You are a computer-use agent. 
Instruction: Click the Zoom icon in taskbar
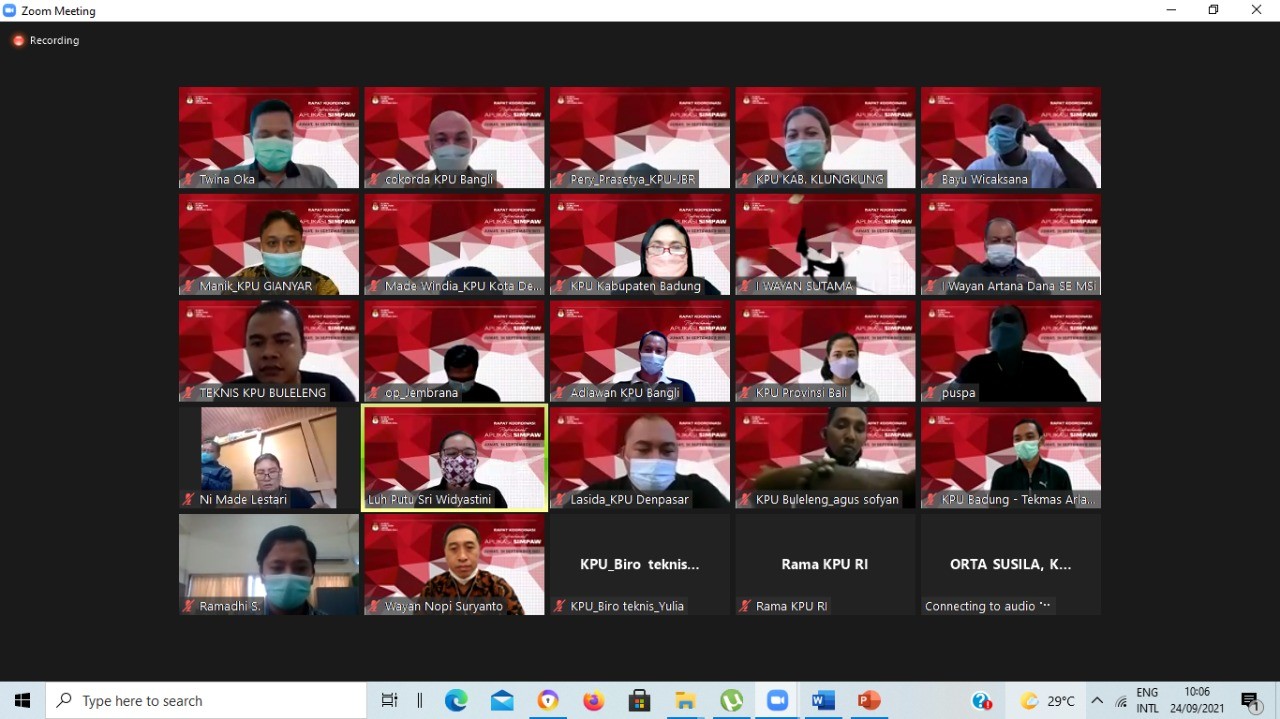tap(778, 701)
